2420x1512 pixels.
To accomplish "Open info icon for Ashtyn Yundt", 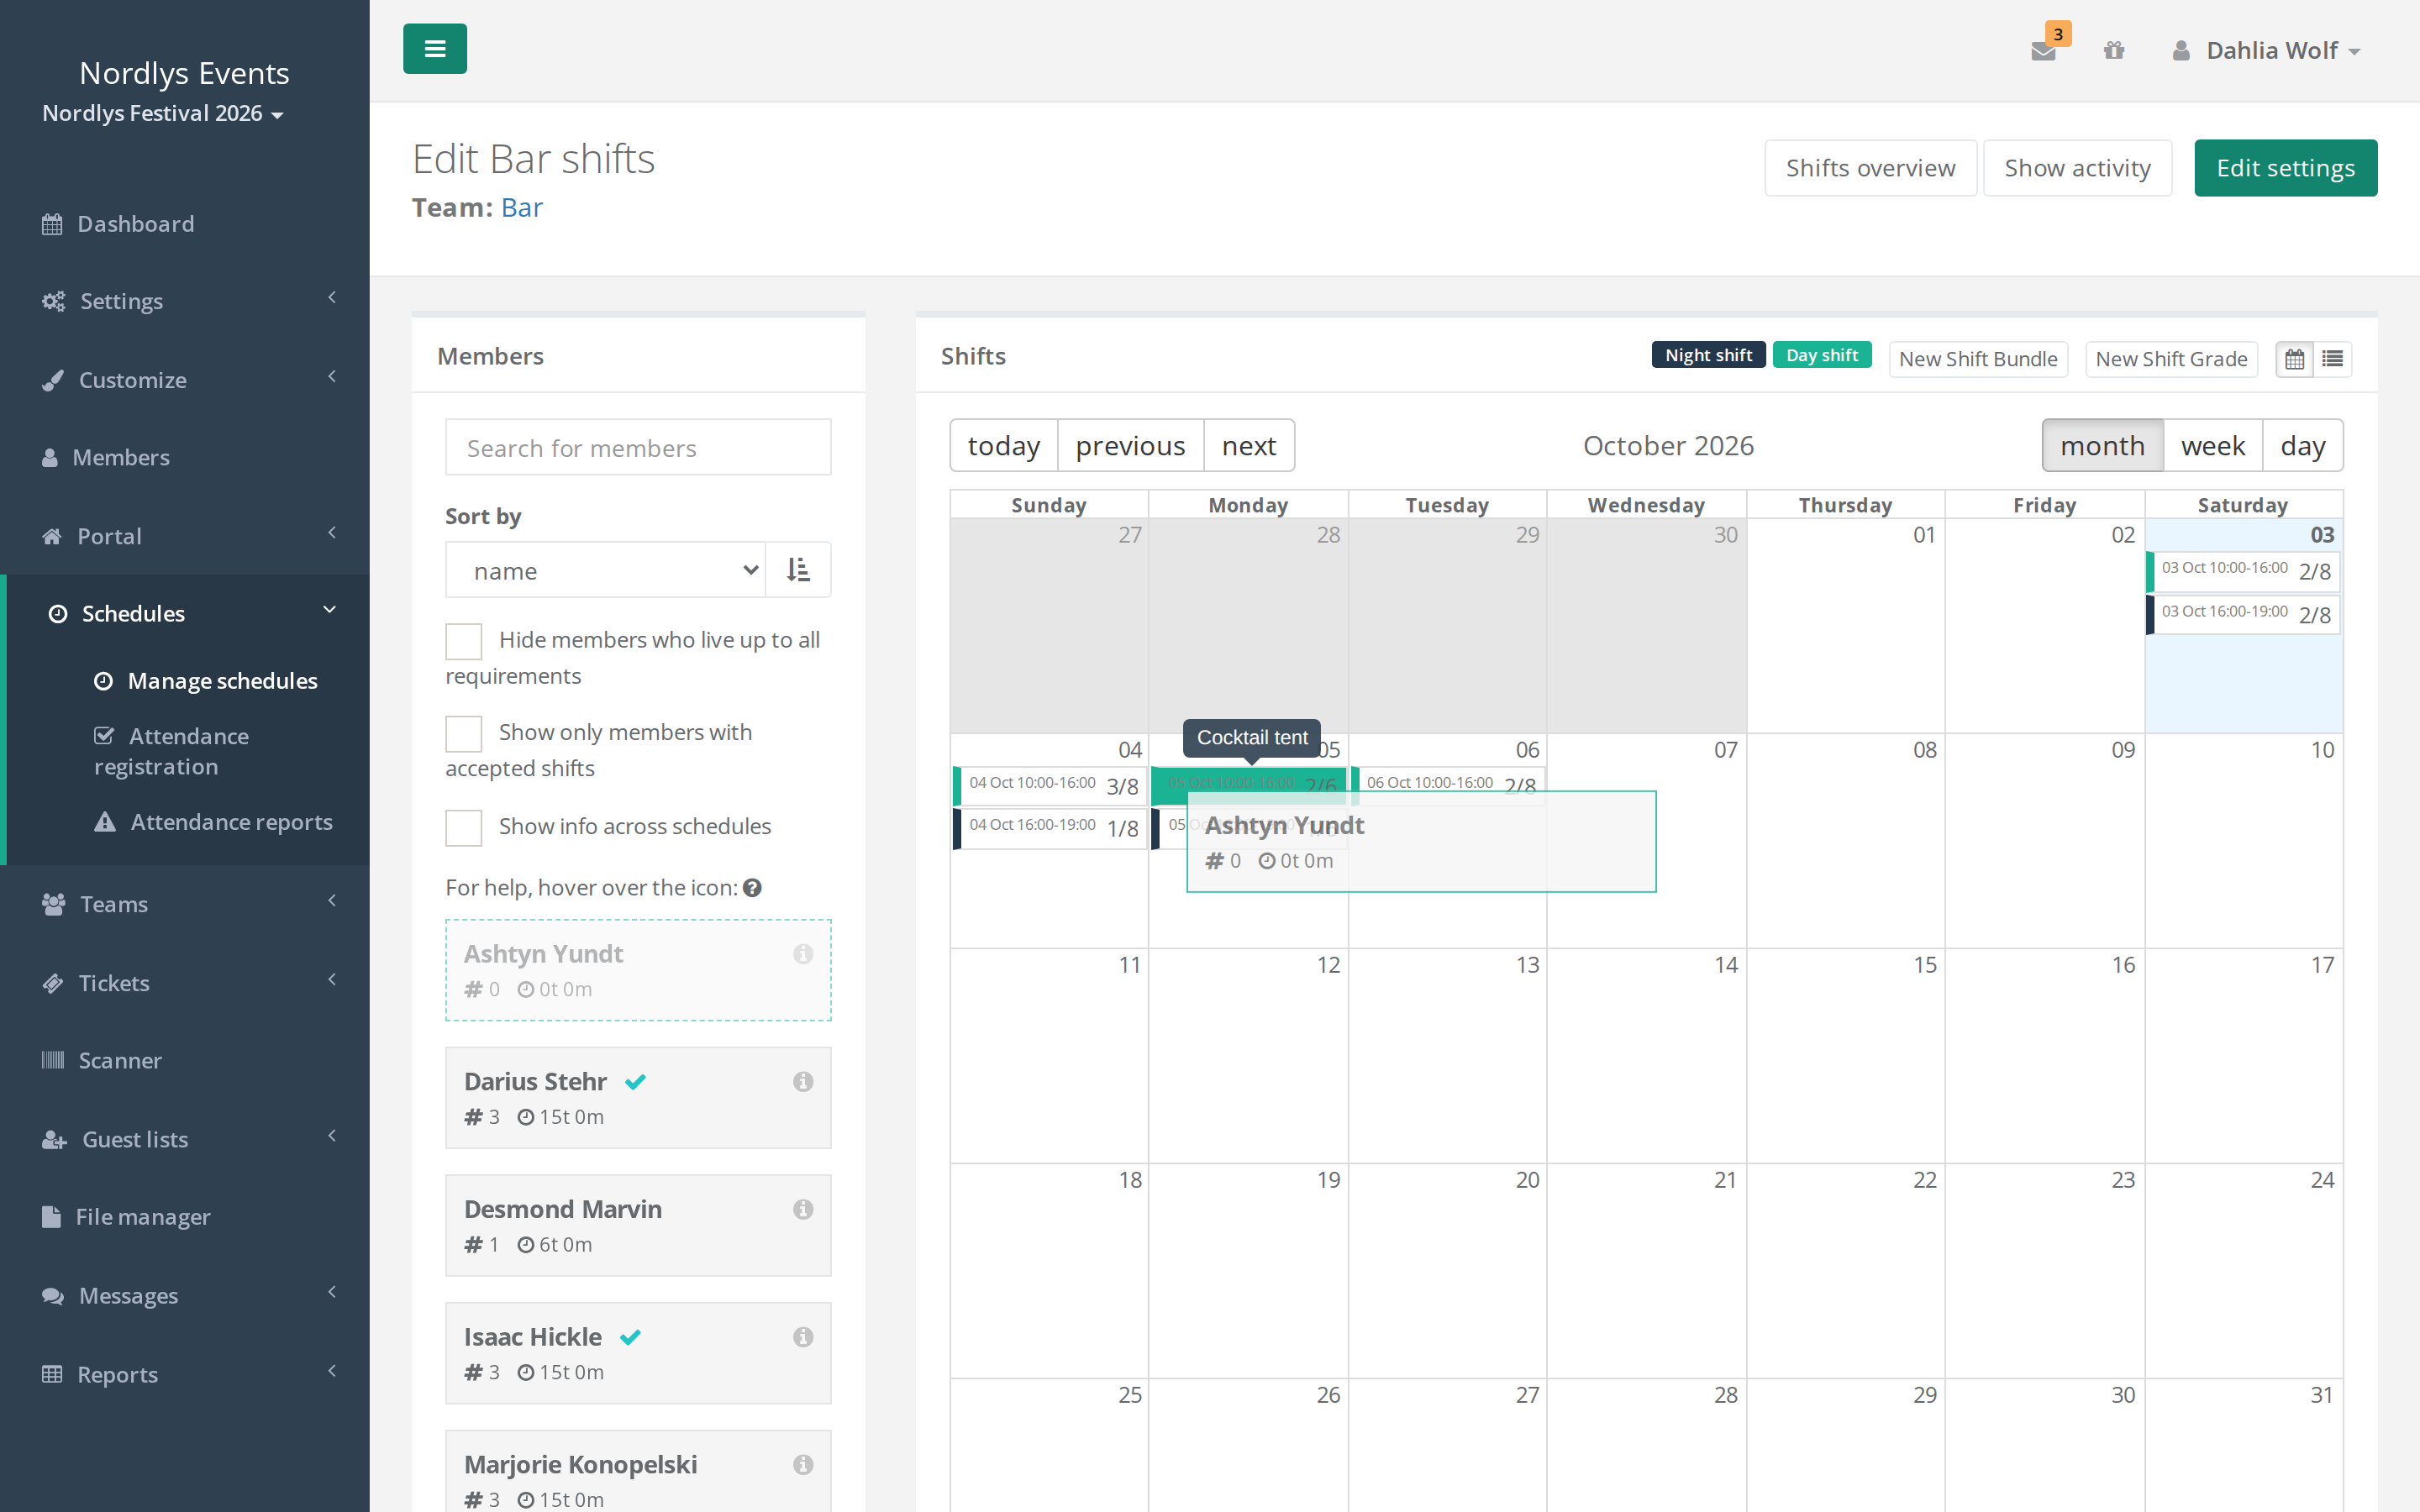I will tap(803, 954).
